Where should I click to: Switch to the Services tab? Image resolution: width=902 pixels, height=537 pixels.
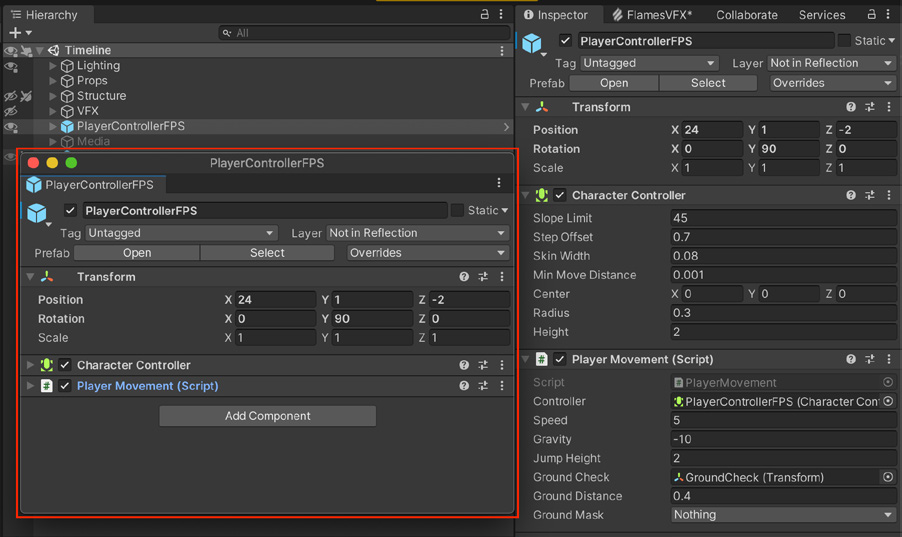pyautogui.click(x=821, y=15)
